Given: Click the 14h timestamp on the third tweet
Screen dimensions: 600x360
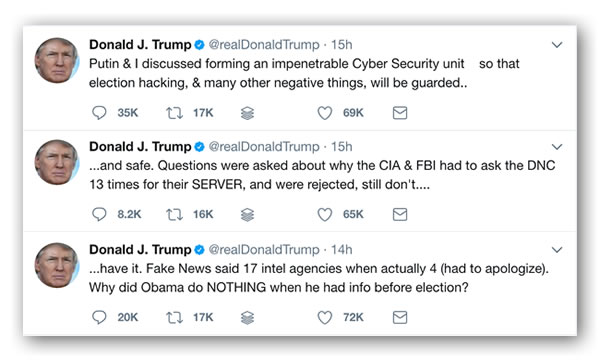Looking at the screenshot, I should (341, 249).
